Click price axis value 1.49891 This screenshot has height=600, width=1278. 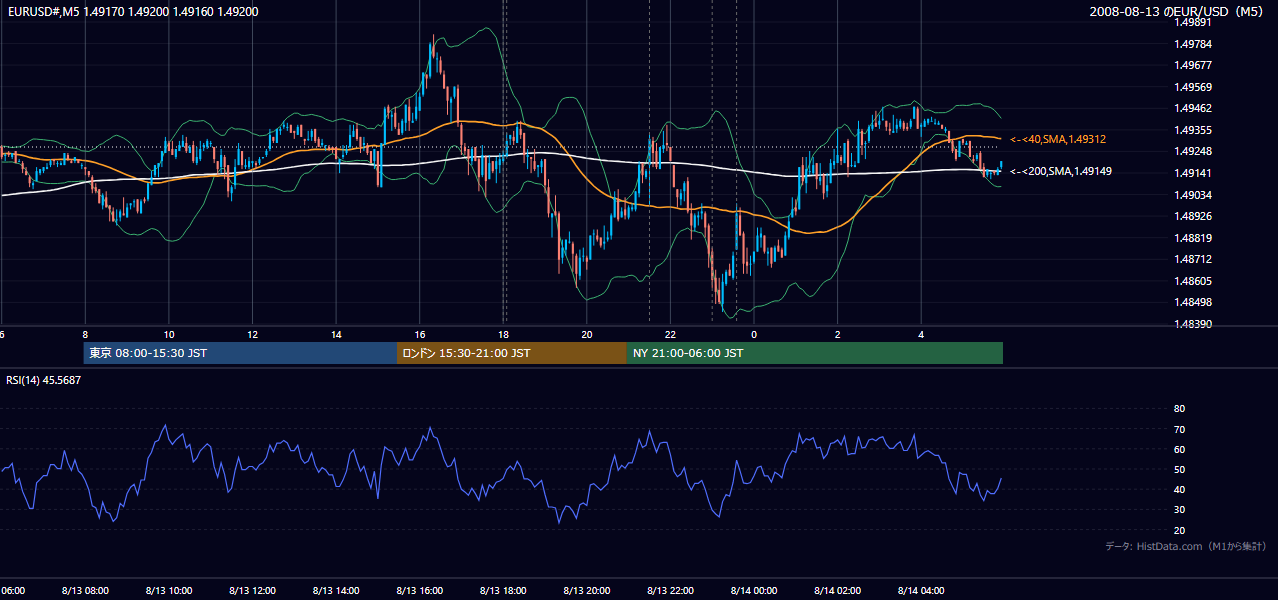[x=1194, y=22]
